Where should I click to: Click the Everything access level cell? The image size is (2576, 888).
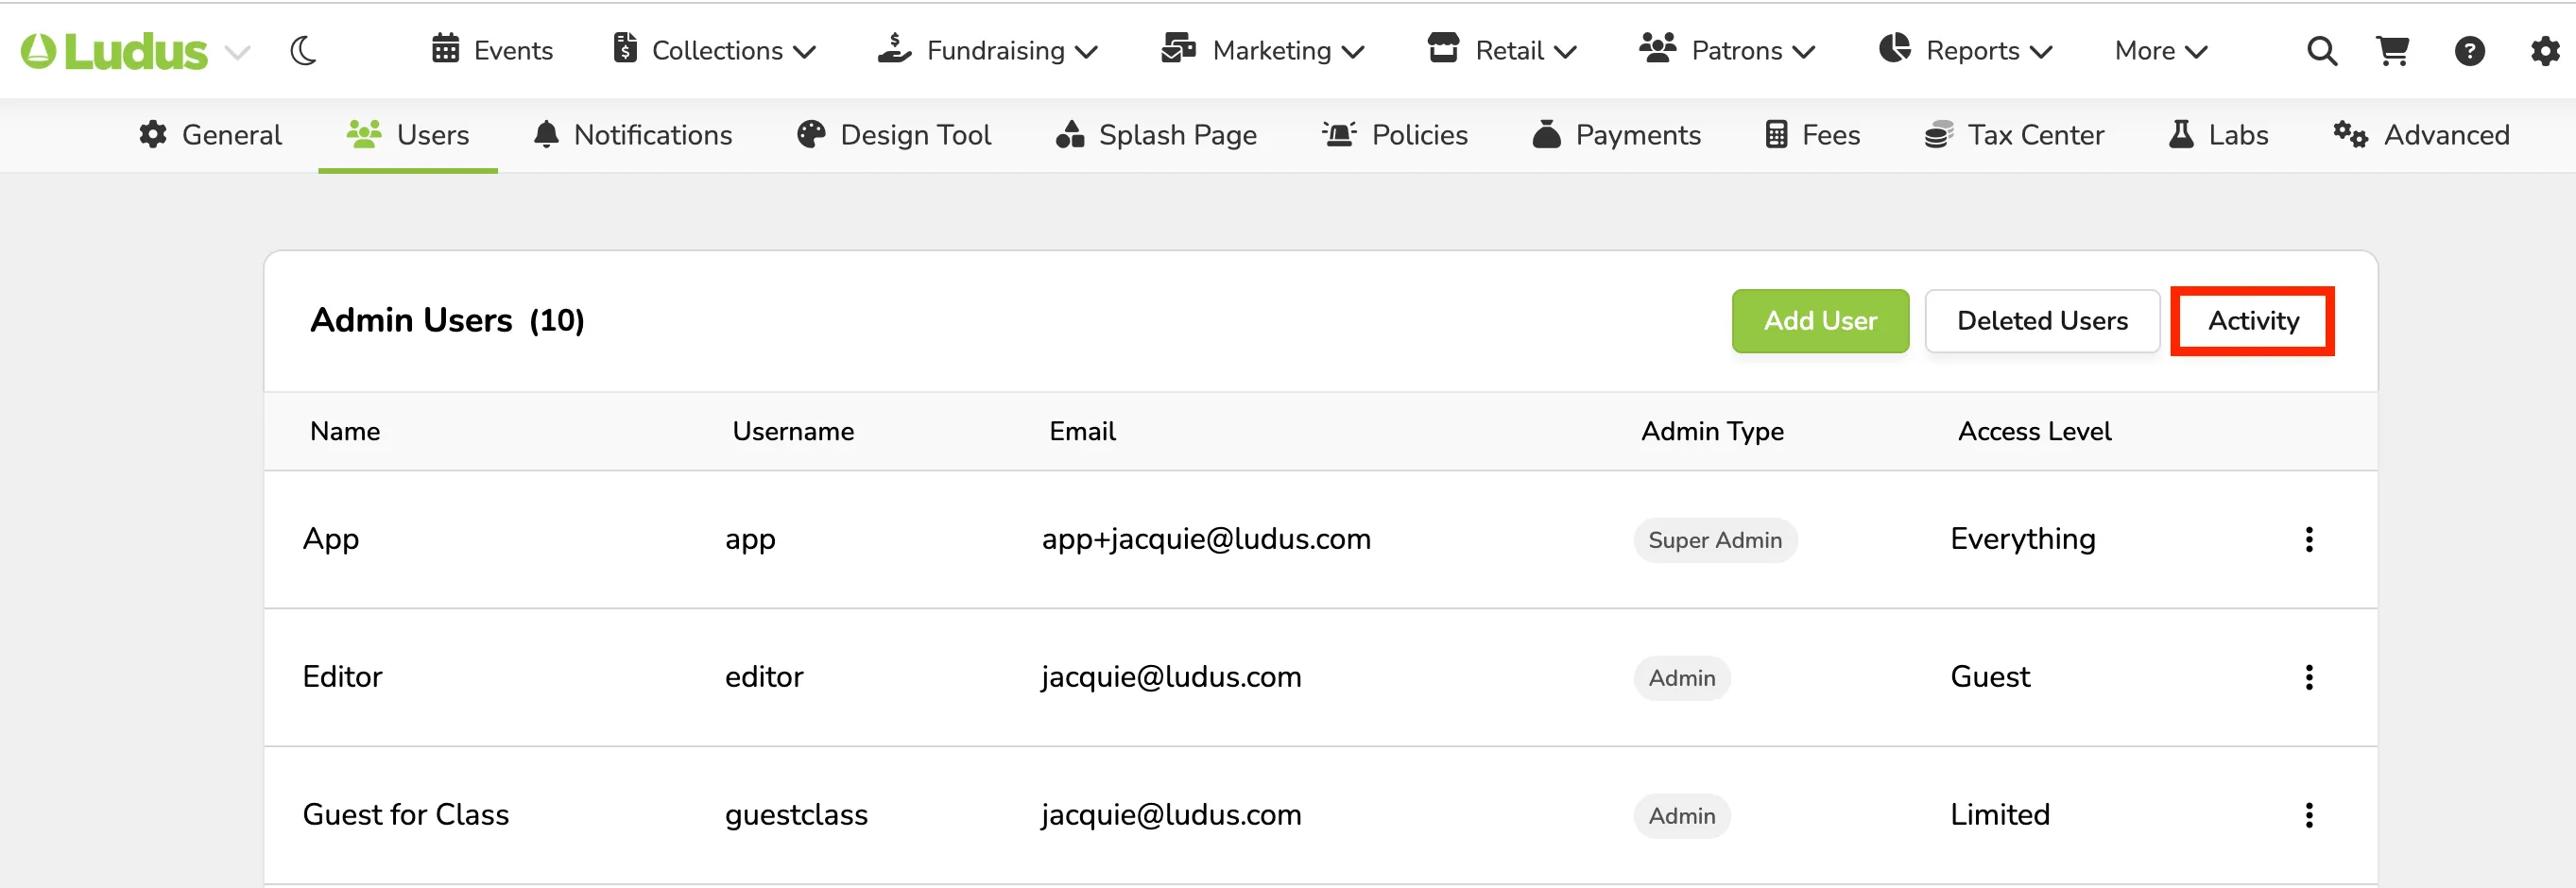(2022, 539)
